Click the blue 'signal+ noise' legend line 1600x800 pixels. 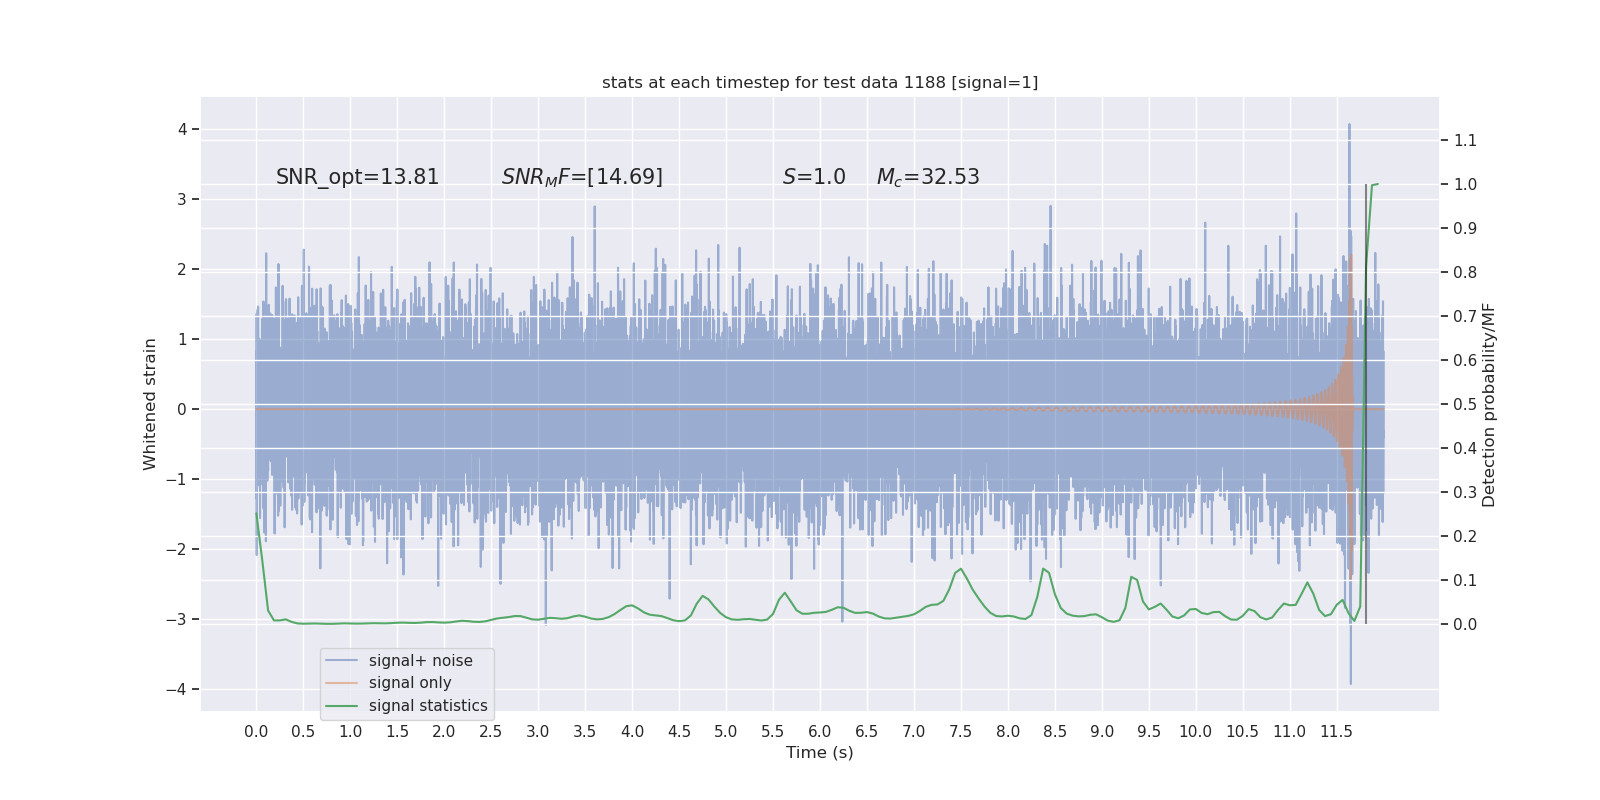click(341, 661)
